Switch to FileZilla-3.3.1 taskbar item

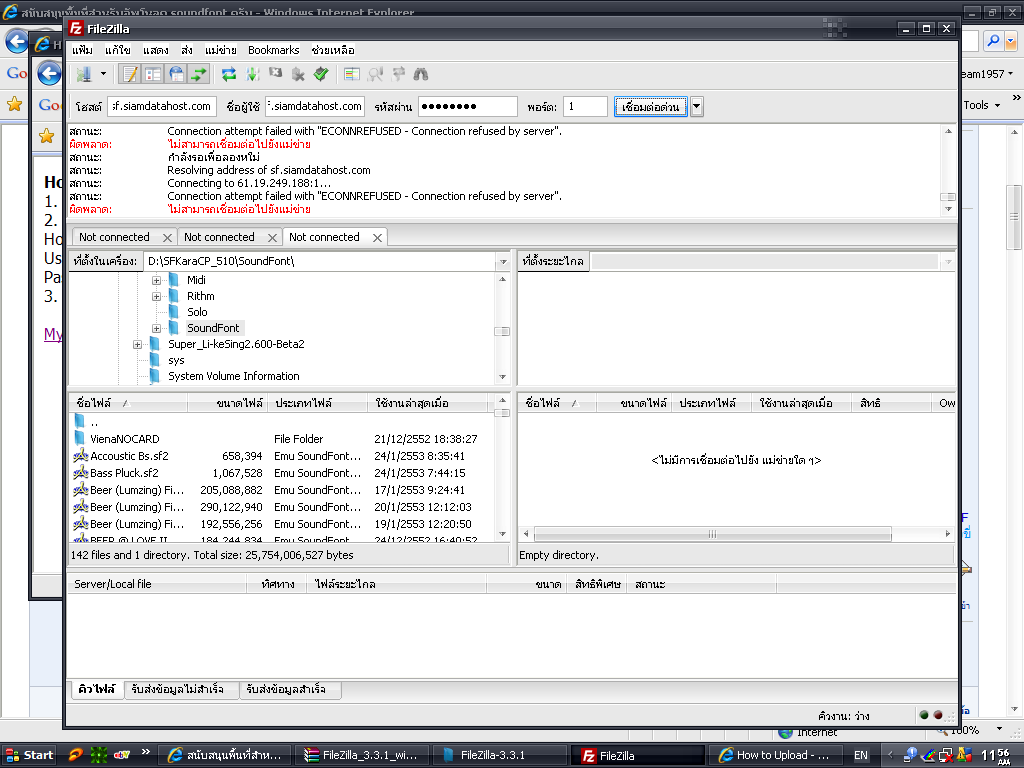point(498,755)
